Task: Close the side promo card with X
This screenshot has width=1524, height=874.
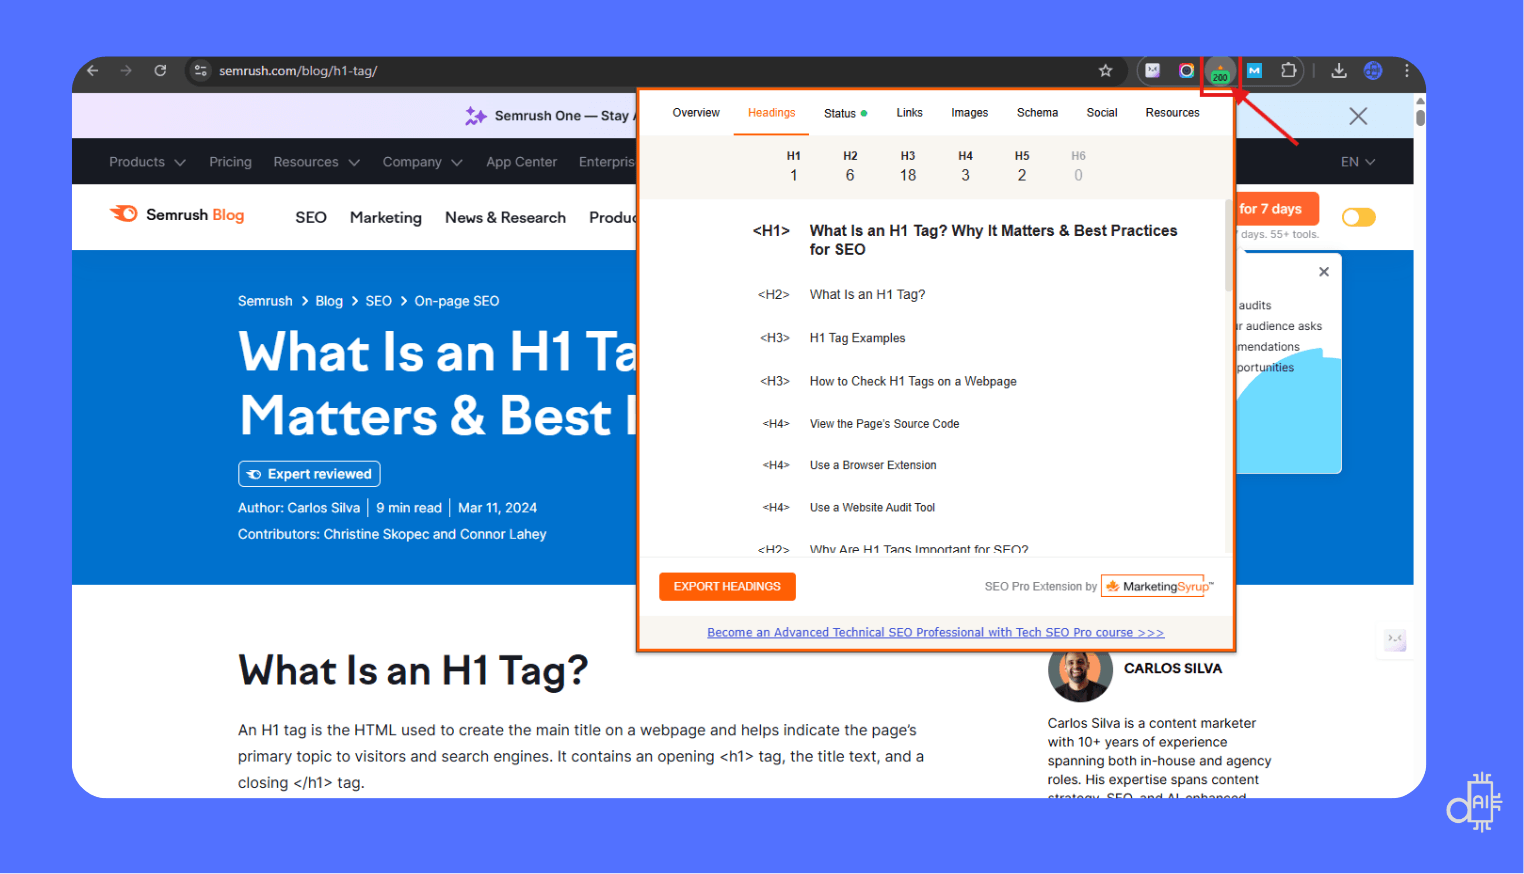Action: coord(1324,272)
